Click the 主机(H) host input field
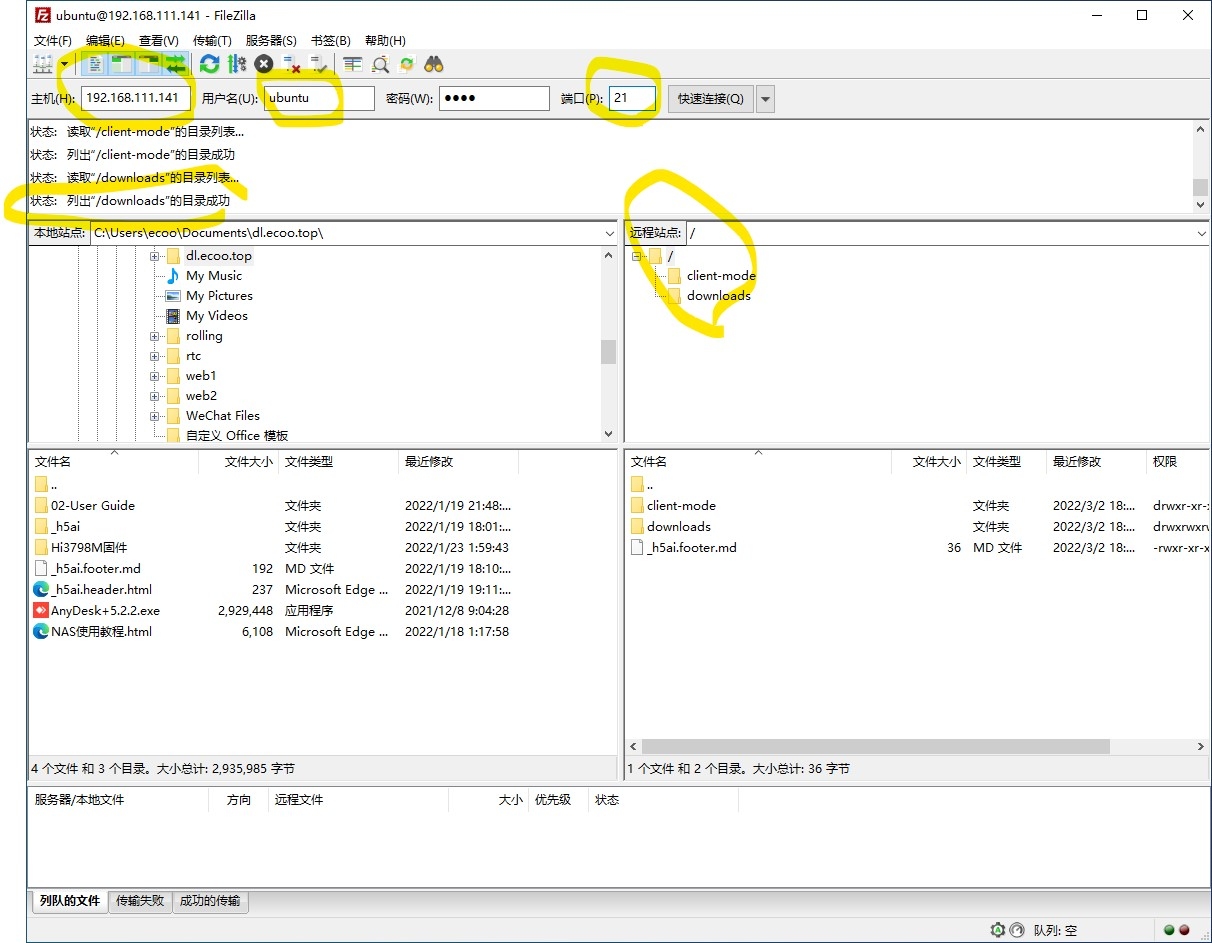 coord(136,99)
